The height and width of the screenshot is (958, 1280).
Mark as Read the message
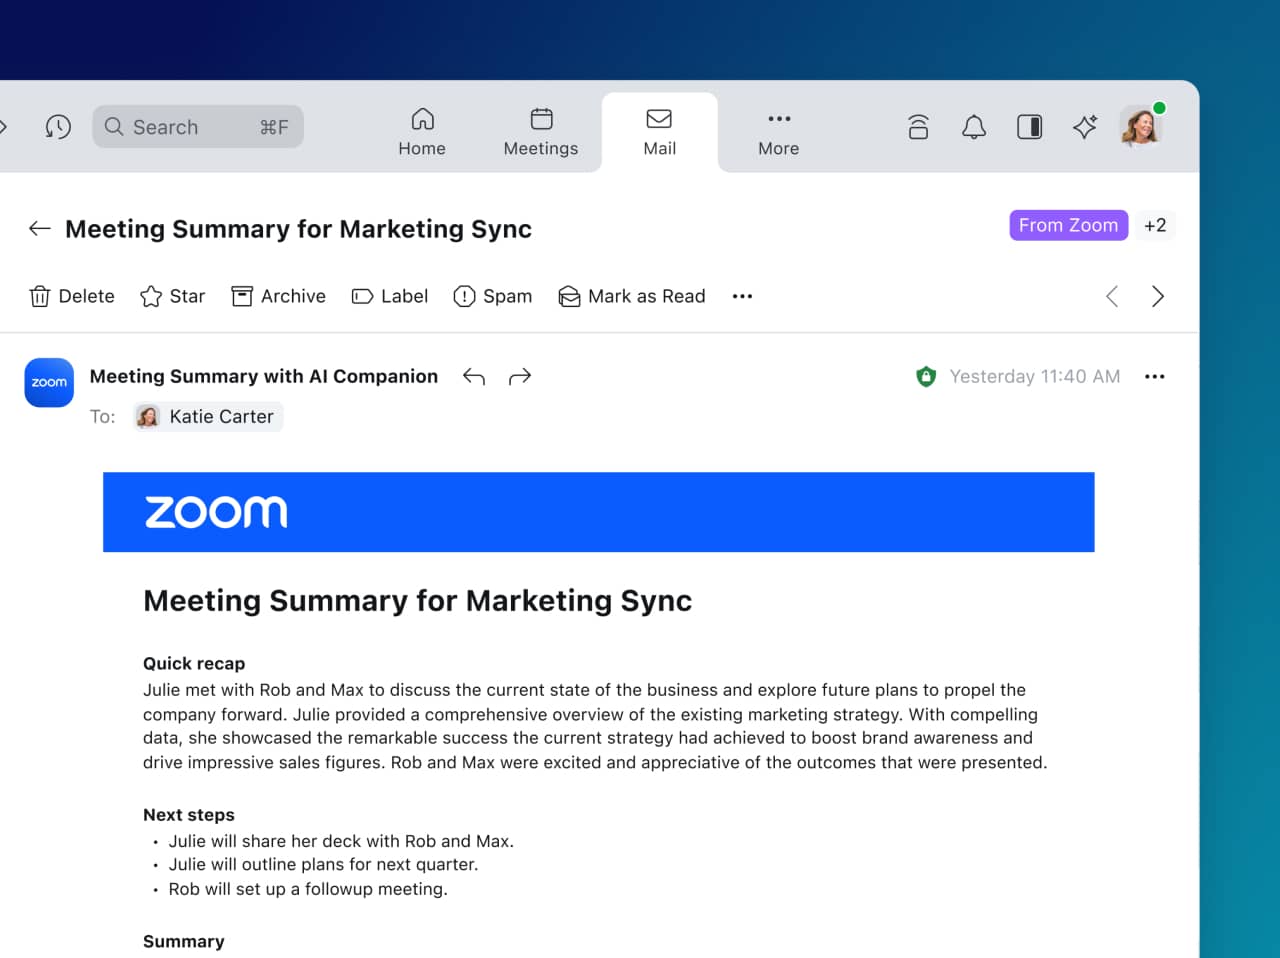click(632, 296)
